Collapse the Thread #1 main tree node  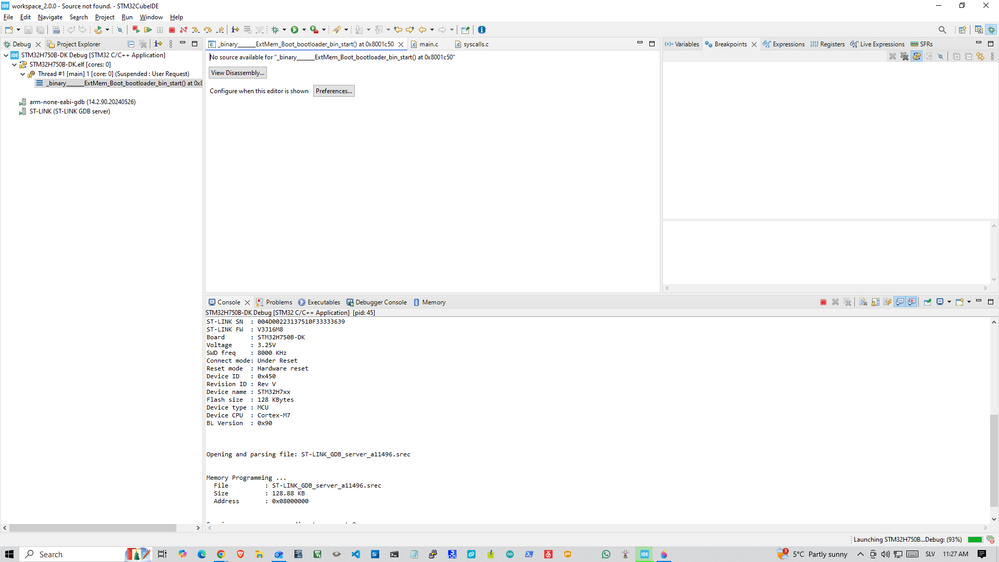22,74
